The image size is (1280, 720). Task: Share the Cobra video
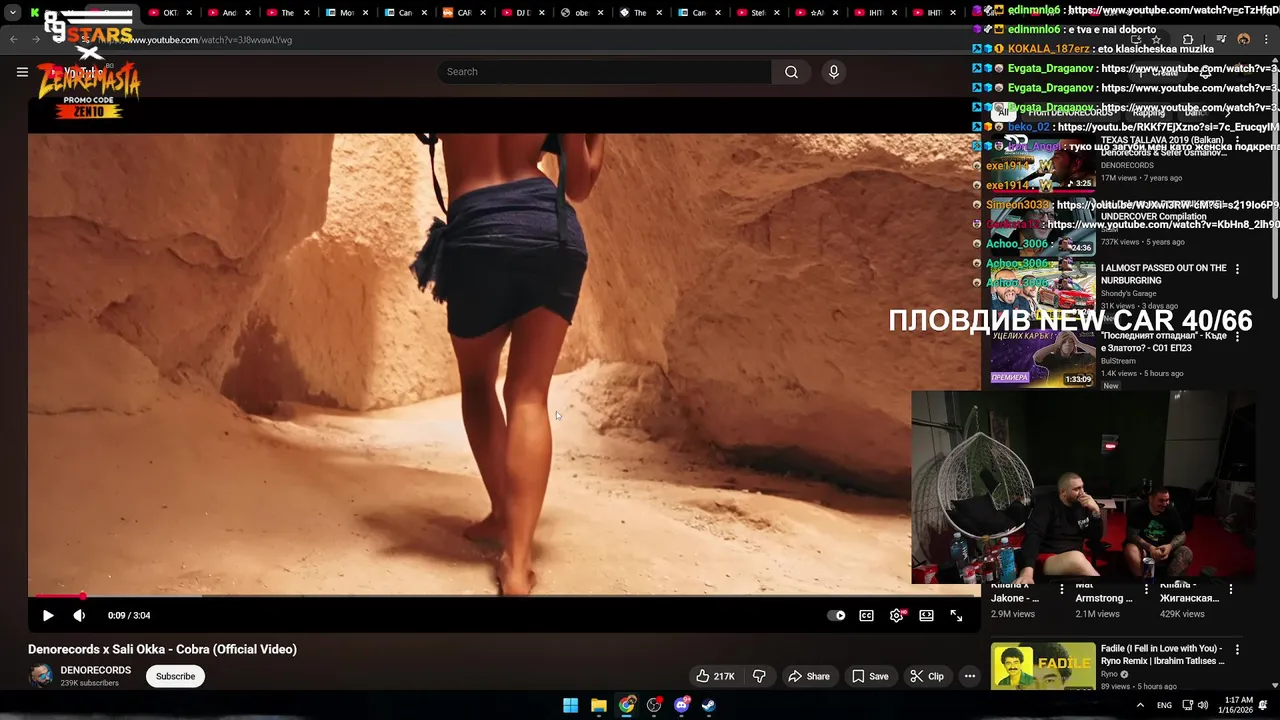pyautogui.click(x=809, y=676)
